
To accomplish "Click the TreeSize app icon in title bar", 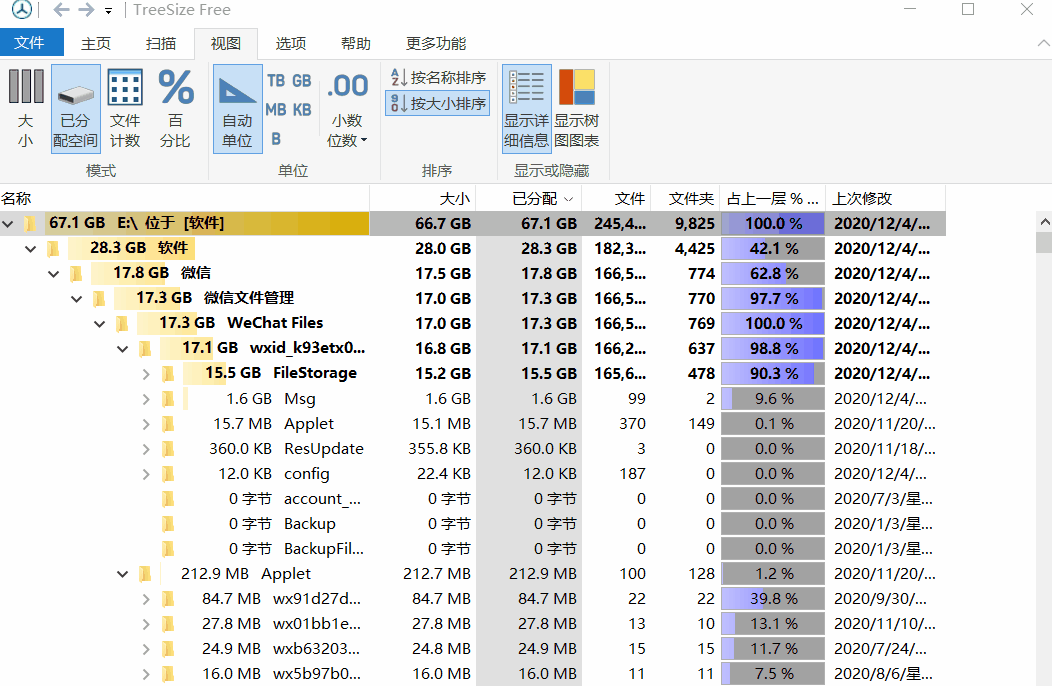I will [x=21, y=10].
